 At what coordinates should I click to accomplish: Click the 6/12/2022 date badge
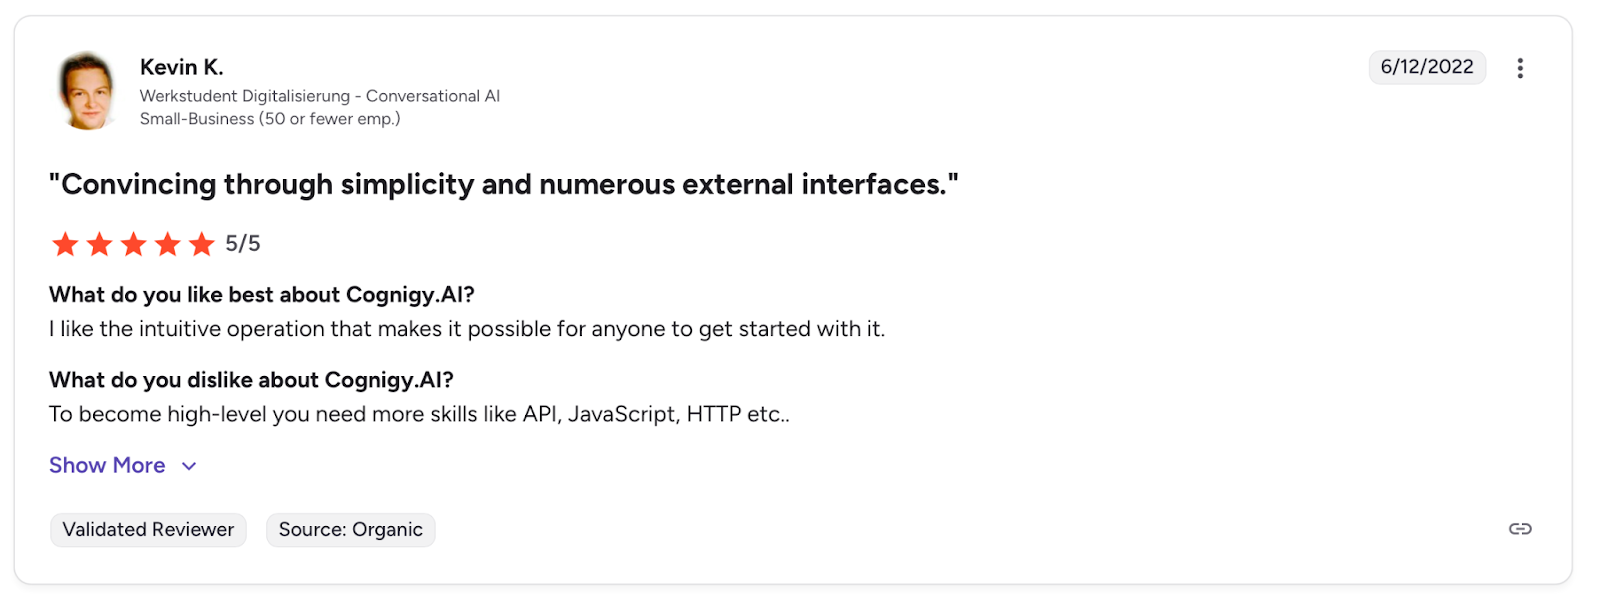click(1426, 67)
